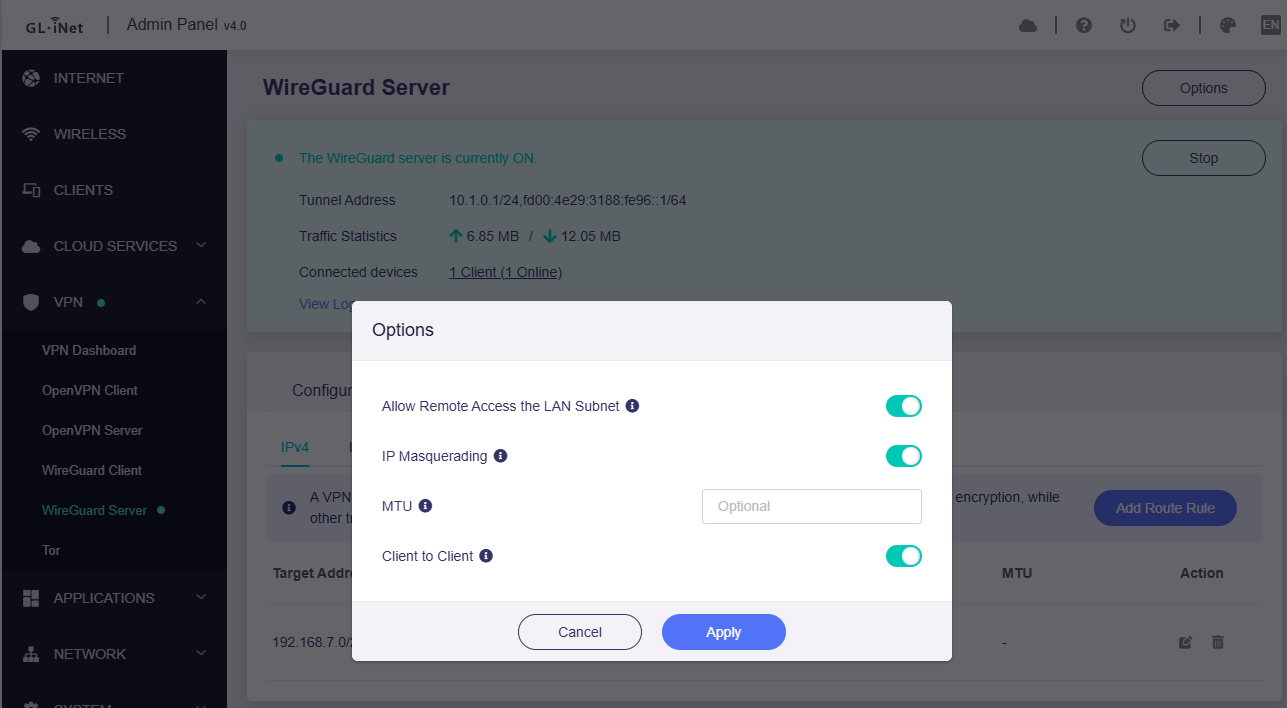Screen dimensions: 1287x708
Task: Open the theme palette icon
Action: (x=1228, y=25)
